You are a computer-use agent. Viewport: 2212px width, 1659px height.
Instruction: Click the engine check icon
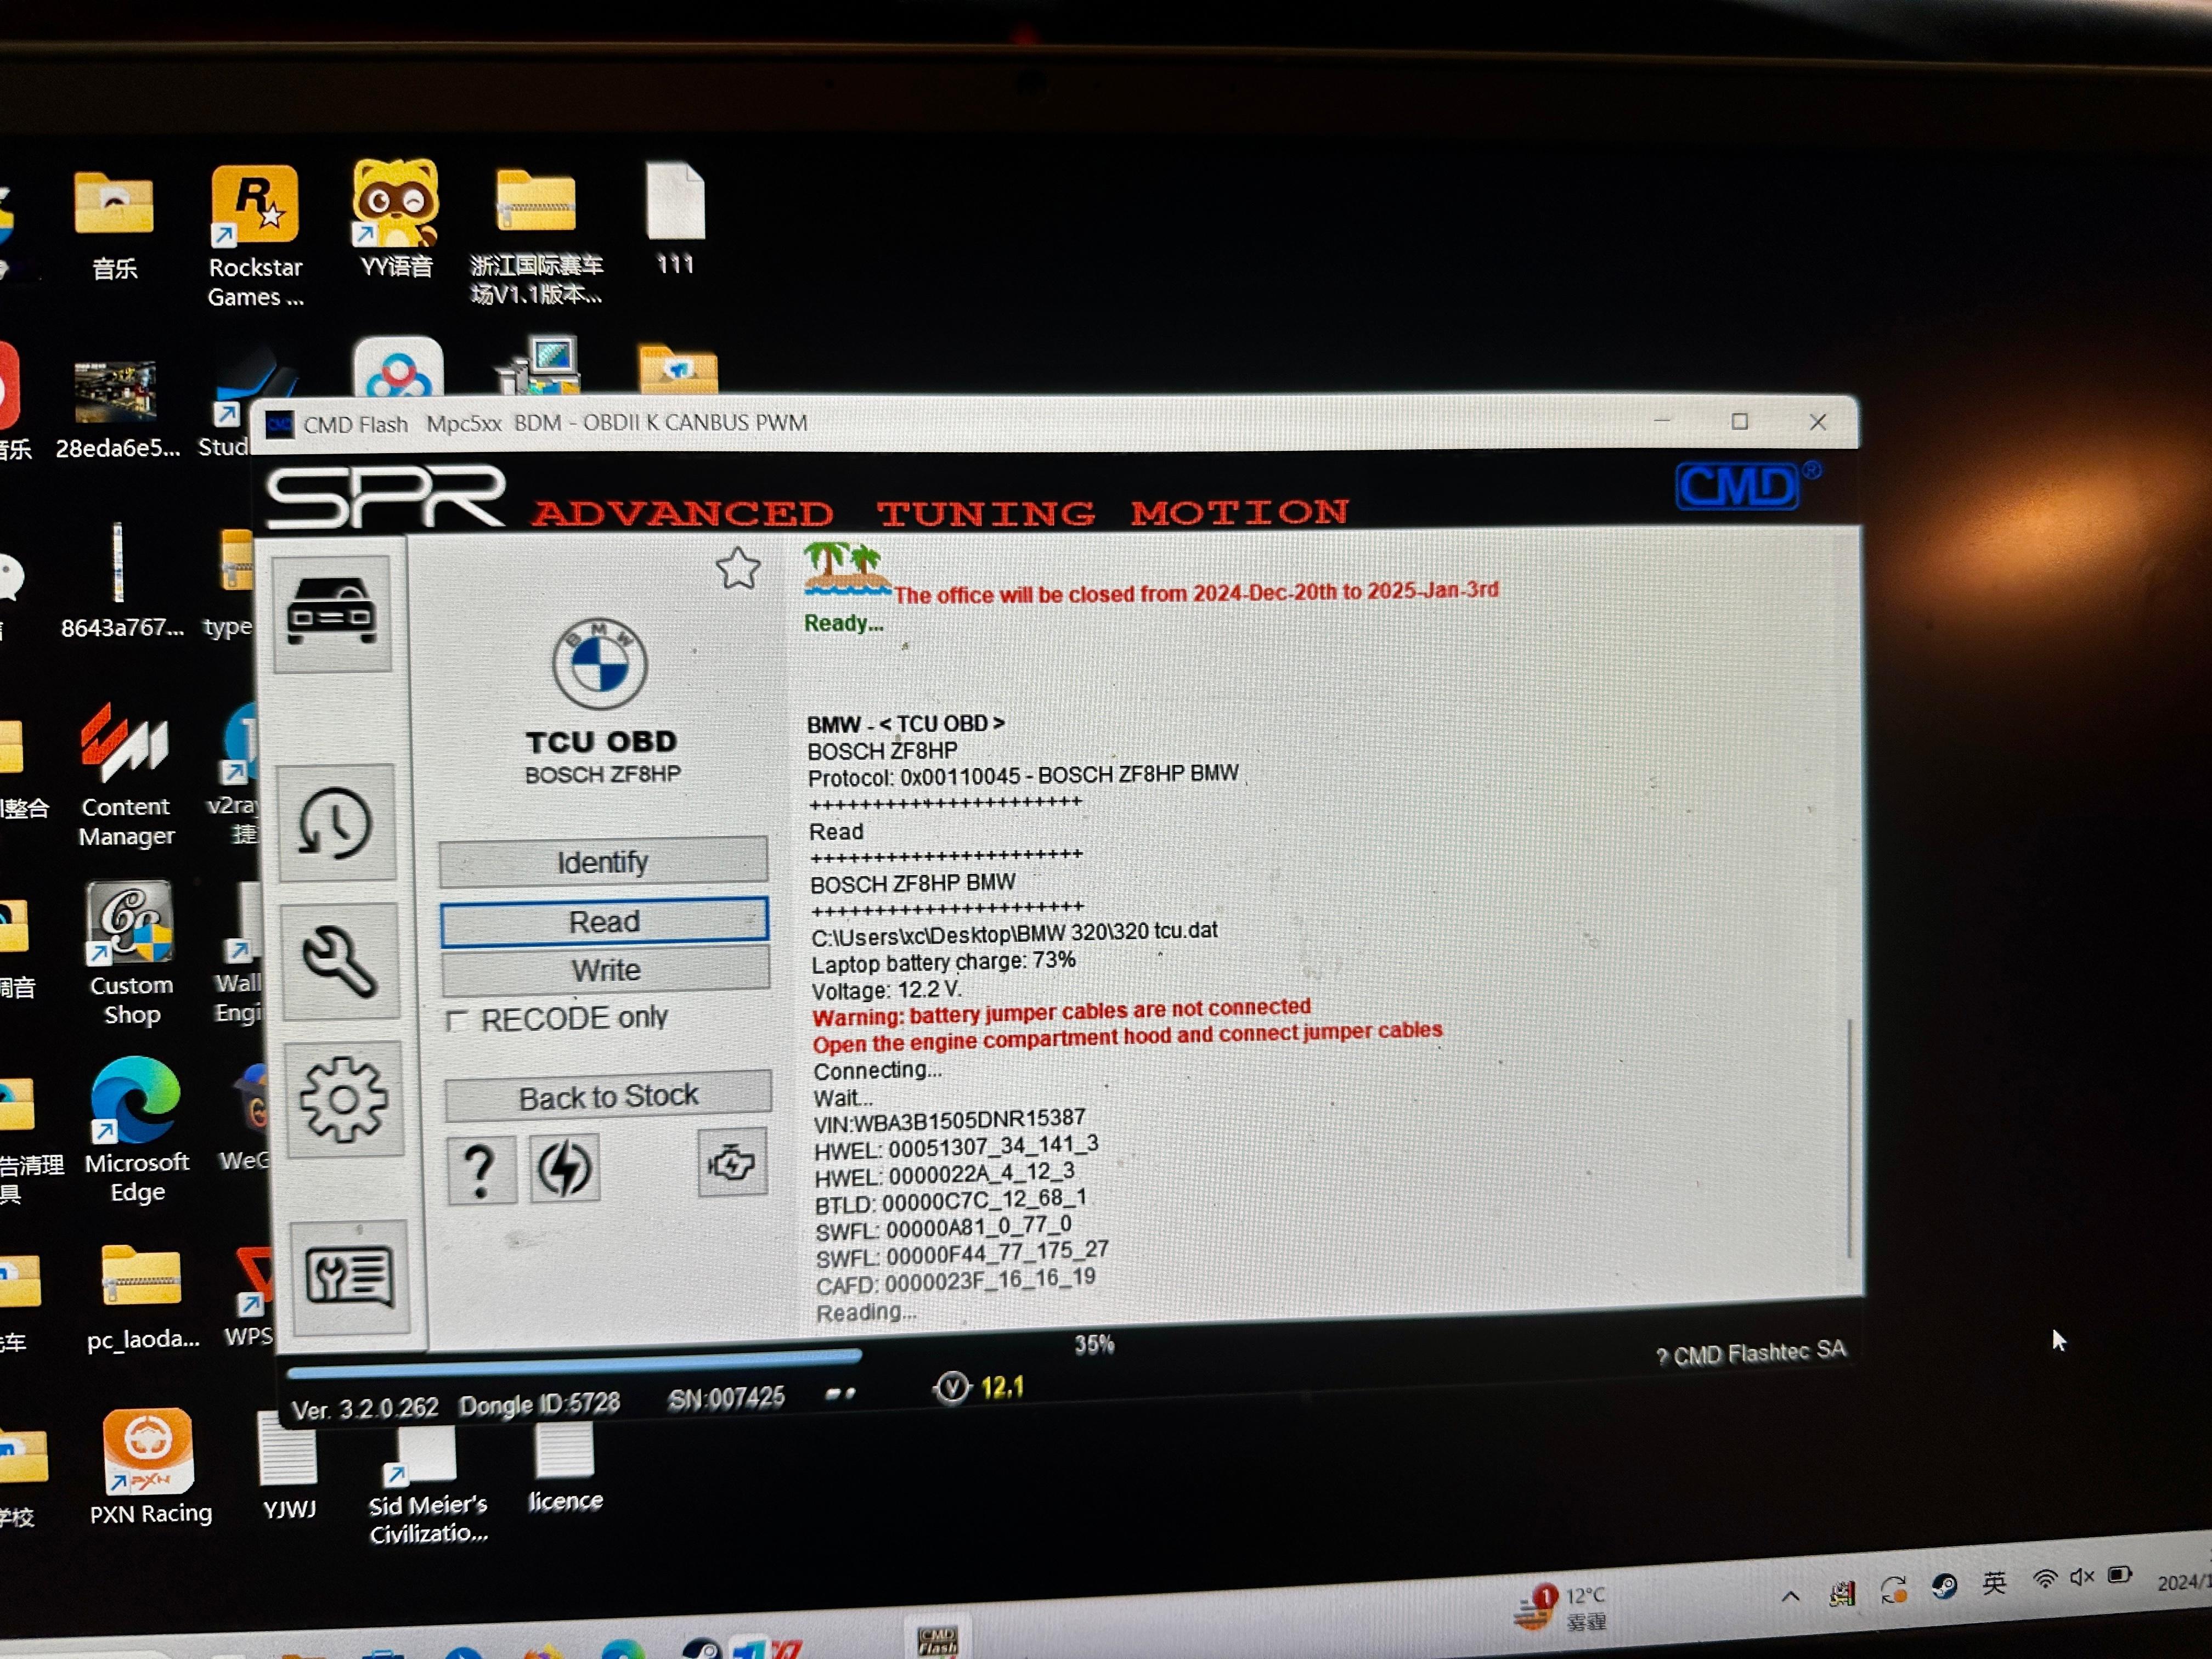732,1162
